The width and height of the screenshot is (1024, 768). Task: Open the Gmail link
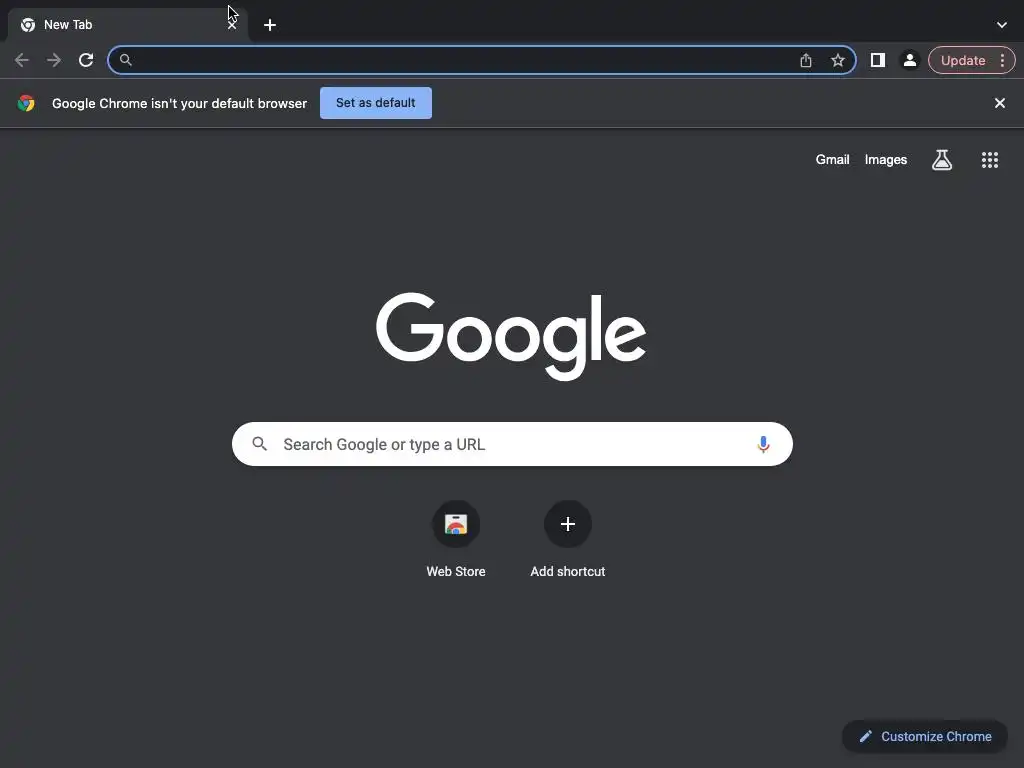point(832,159)
